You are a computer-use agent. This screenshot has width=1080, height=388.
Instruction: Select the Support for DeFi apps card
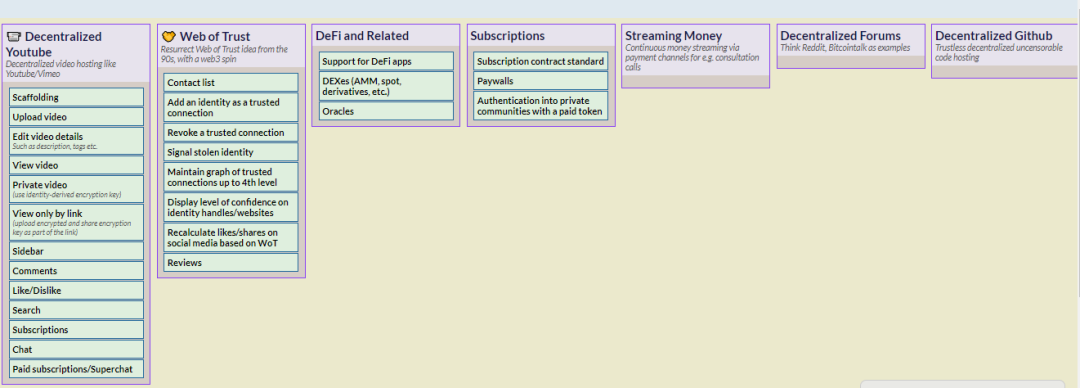[386, 61]
